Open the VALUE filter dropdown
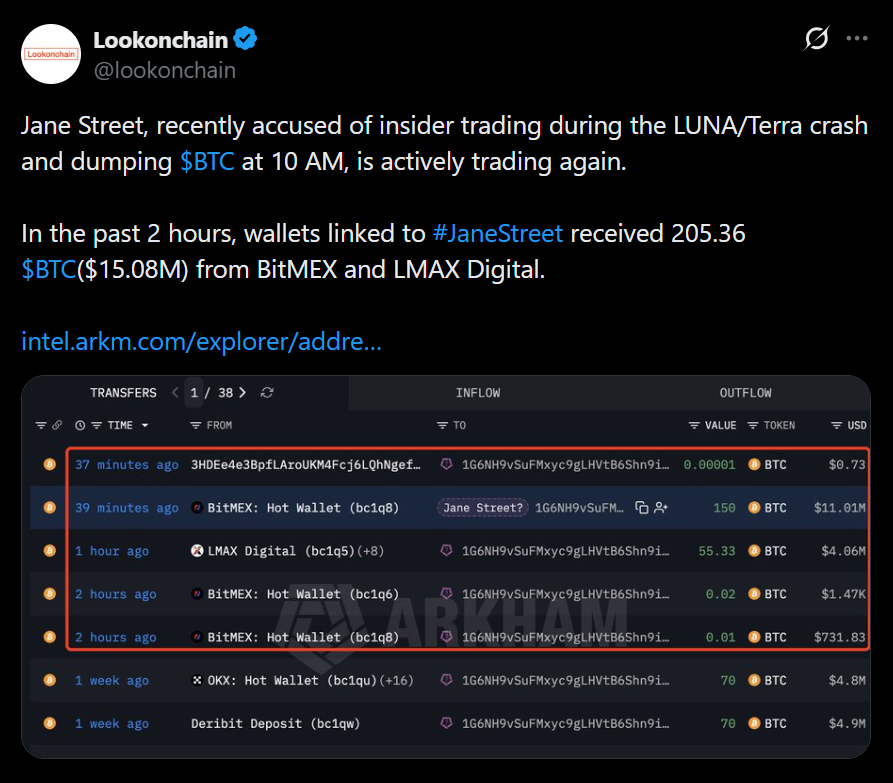893x783 pixels. coord(694,425)
